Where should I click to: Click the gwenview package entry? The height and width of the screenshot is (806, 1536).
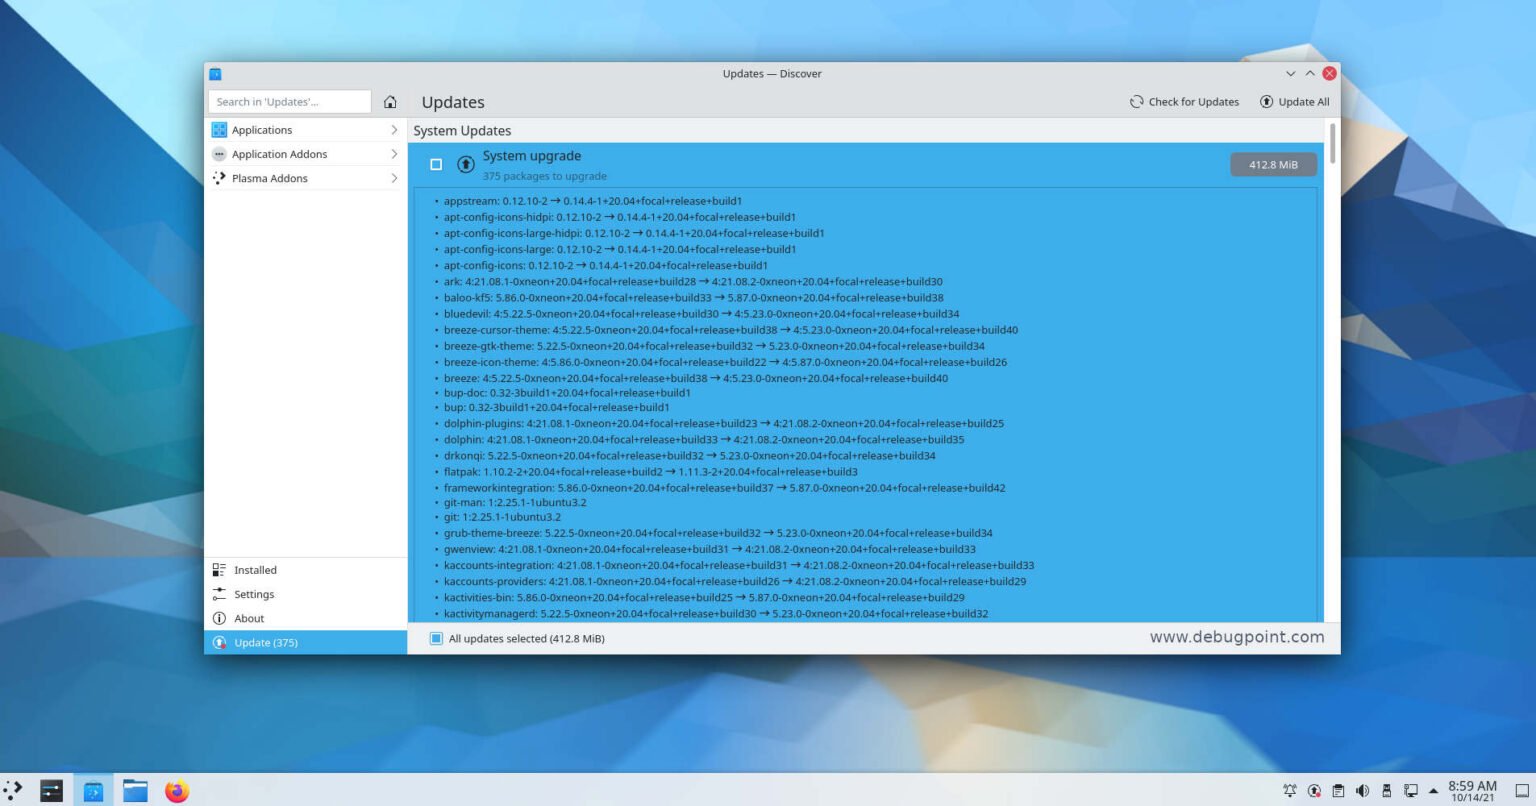coord(710,549)
